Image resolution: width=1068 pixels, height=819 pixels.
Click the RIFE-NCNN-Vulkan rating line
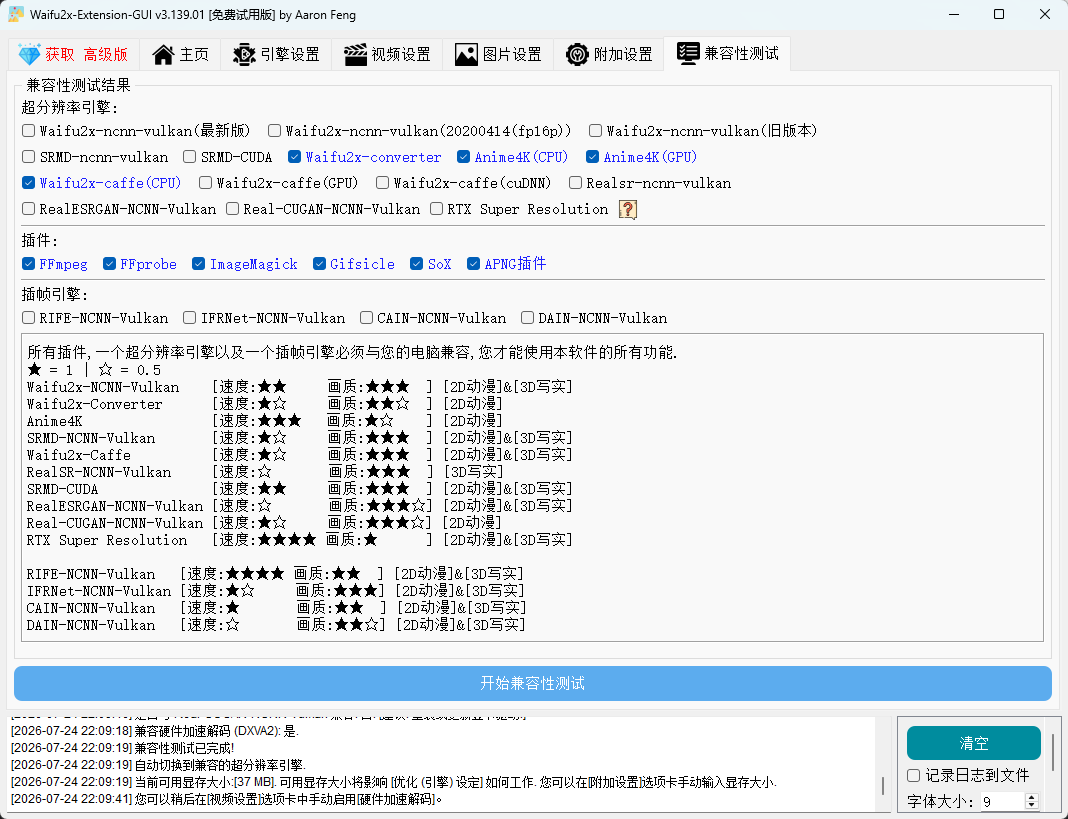pos(276,574)
